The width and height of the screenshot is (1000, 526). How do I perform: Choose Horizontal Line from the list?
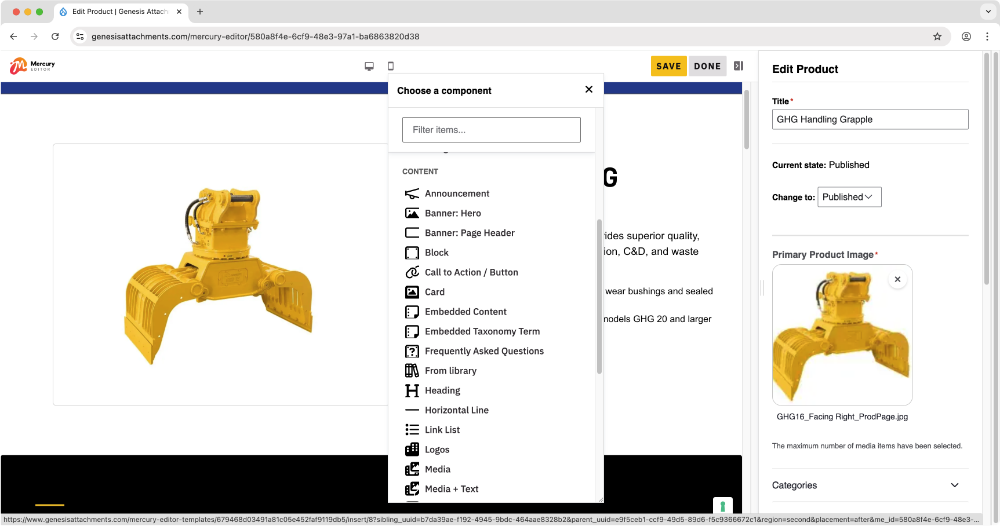pos(456,410)
